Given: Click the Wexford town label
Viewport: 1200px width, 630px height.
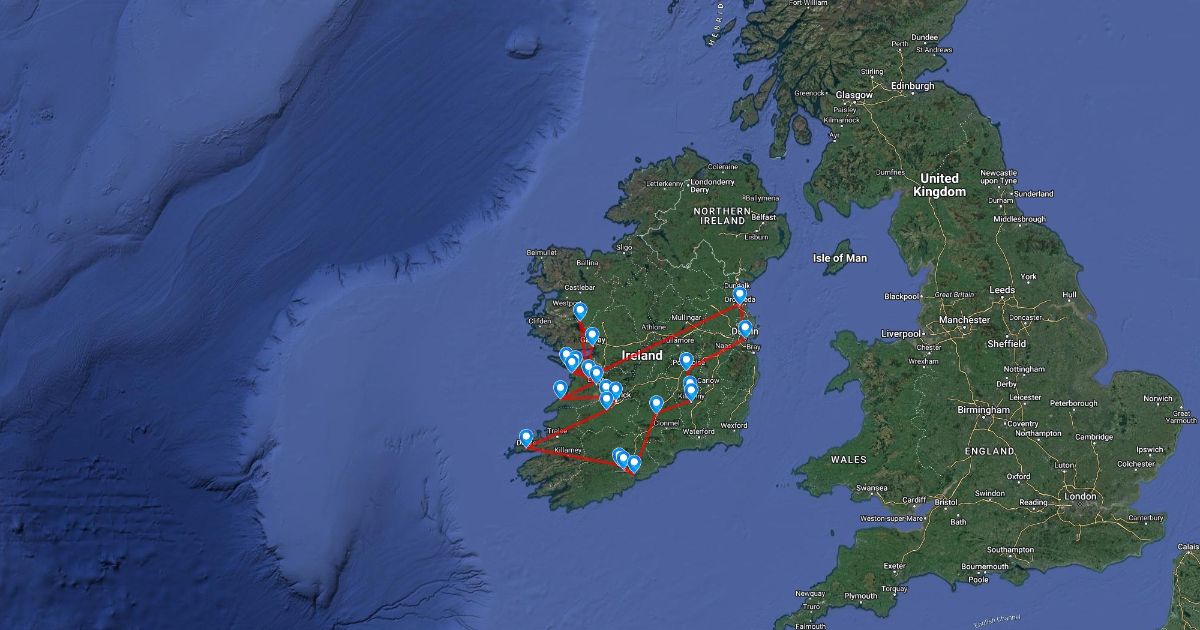Looking at the screenshot, I should pos(733,425).
